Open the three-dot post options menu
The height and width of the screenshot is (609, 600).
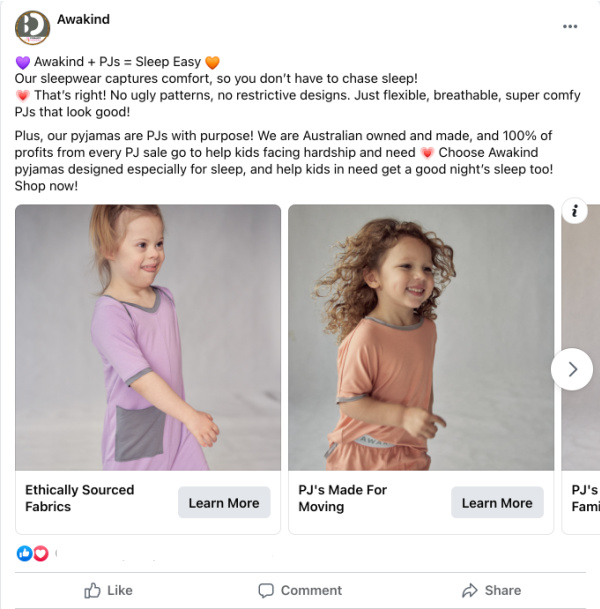coord(570,27)
